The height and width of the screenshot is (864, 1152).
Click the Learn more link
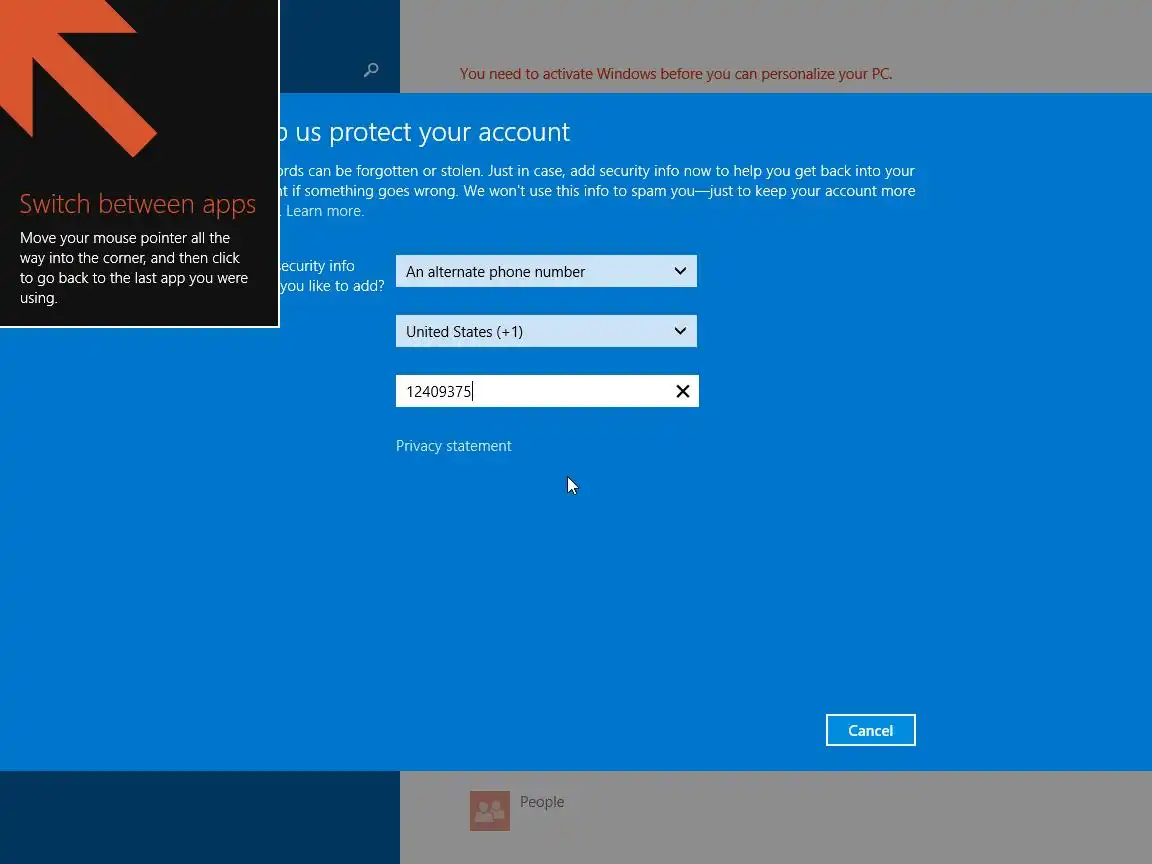point(325,211)
